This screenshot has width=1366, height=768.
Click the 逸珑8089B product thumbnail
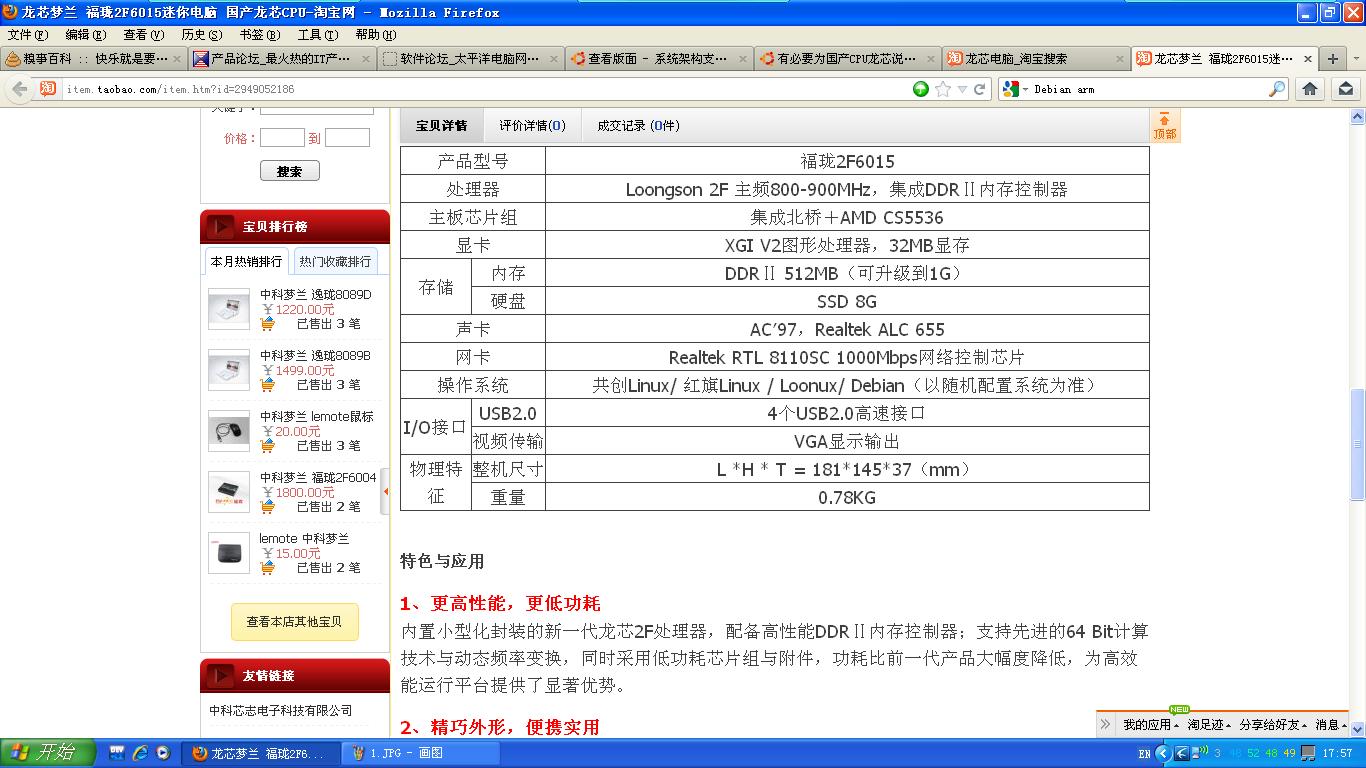[x=229, y=370]
